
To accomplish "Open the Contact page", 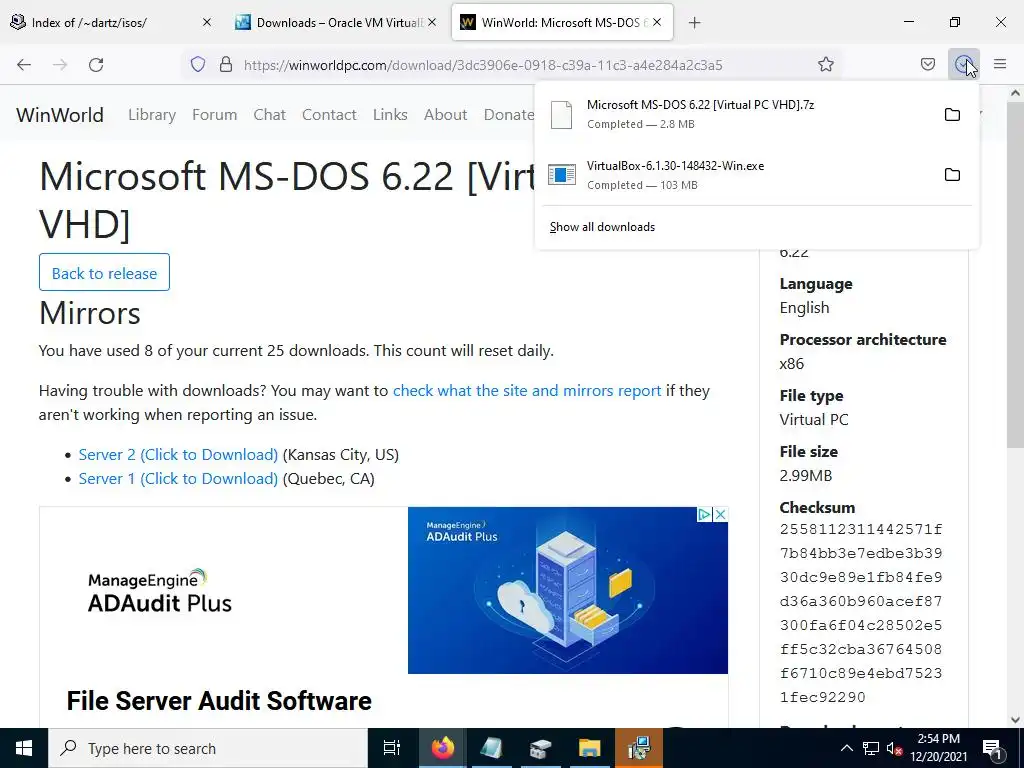I will [x=329, y=115].
